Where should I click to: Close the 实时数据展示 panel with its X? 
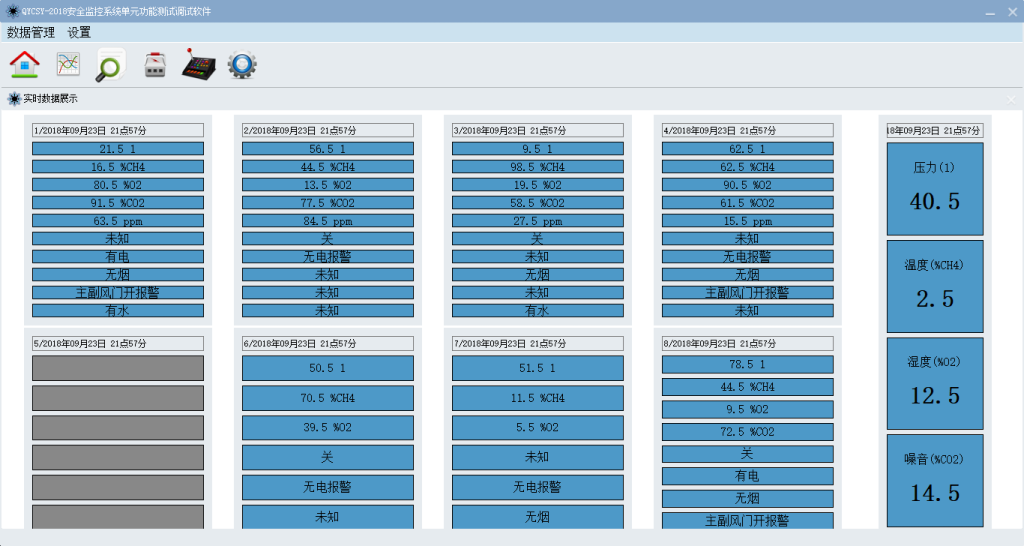click(x=1010, y=99)
